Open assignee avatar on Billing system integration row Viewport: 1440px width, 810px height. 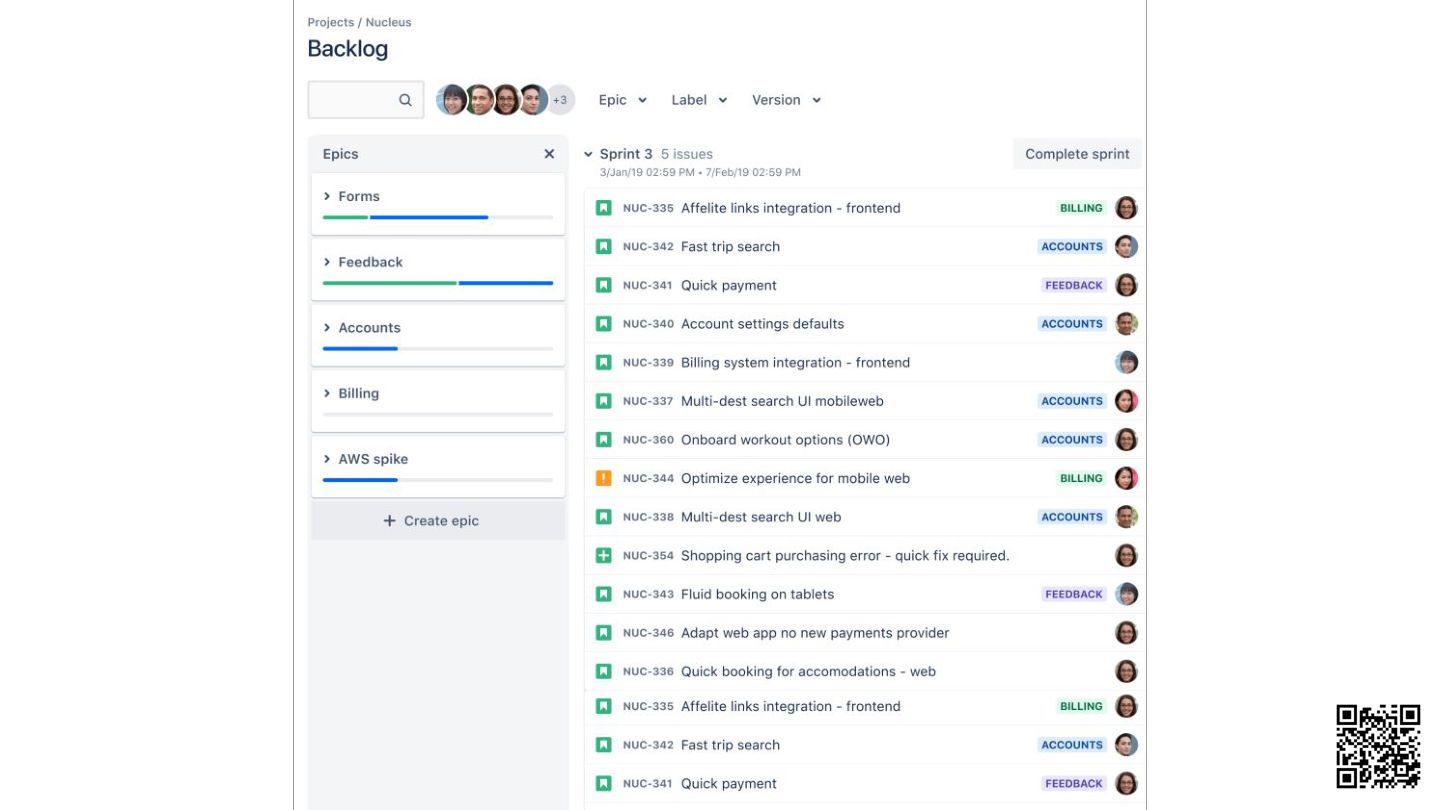point(1126,362)
